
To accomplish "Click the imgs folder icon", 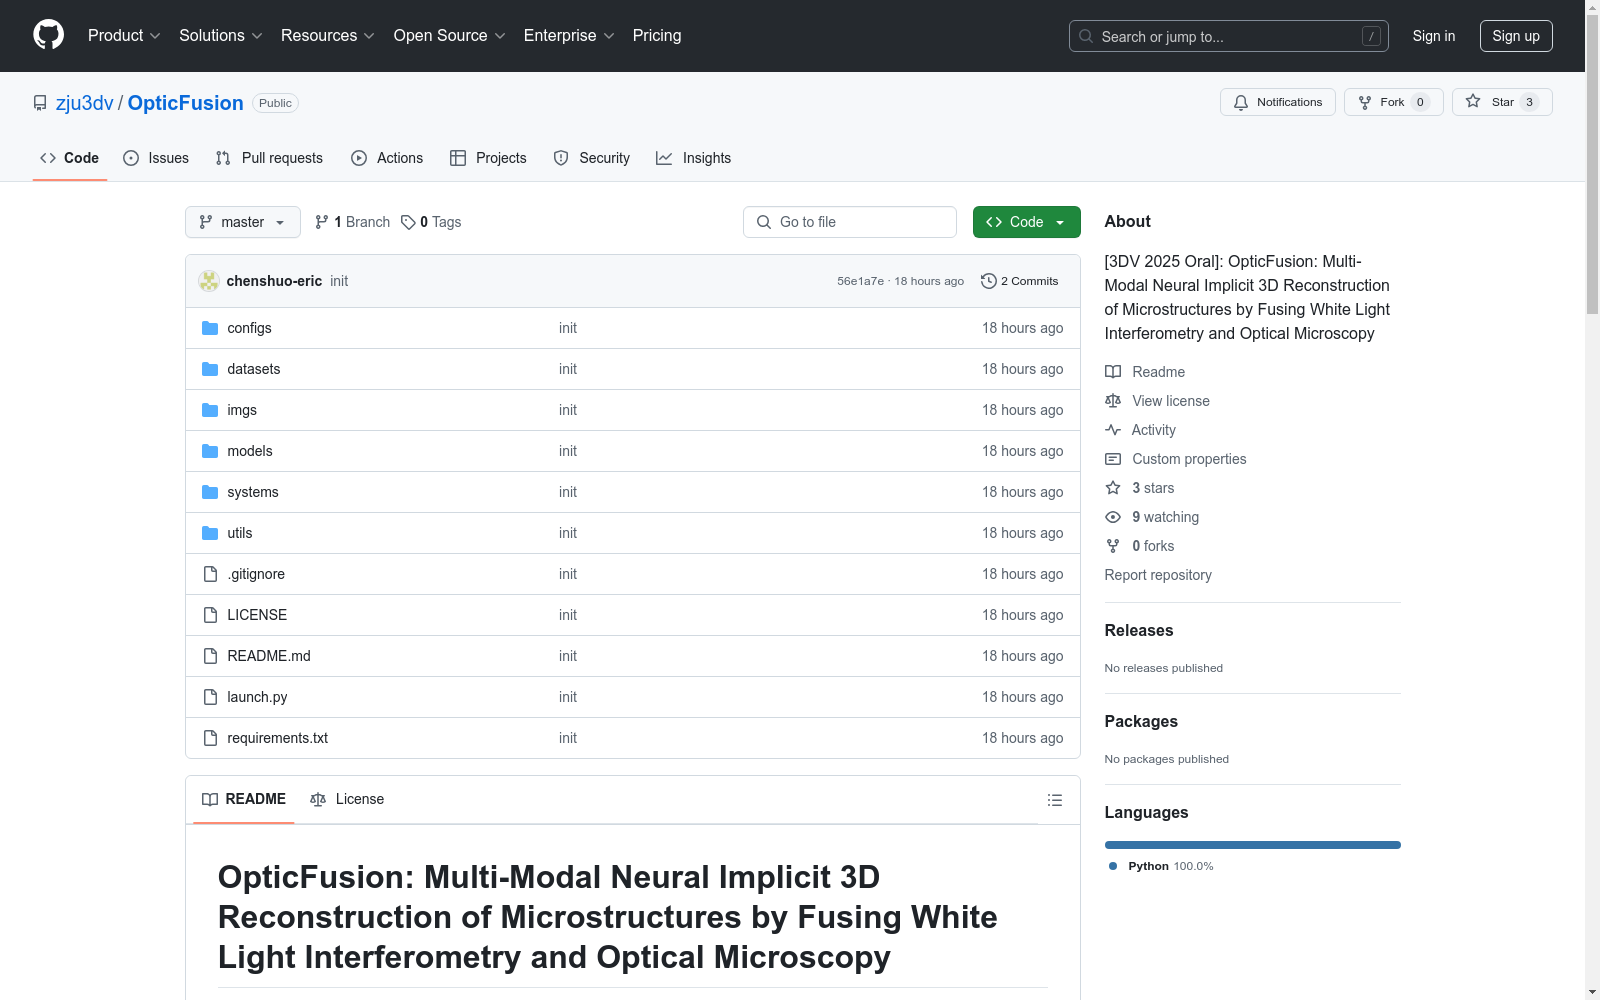I will click(x=210, y=410).
